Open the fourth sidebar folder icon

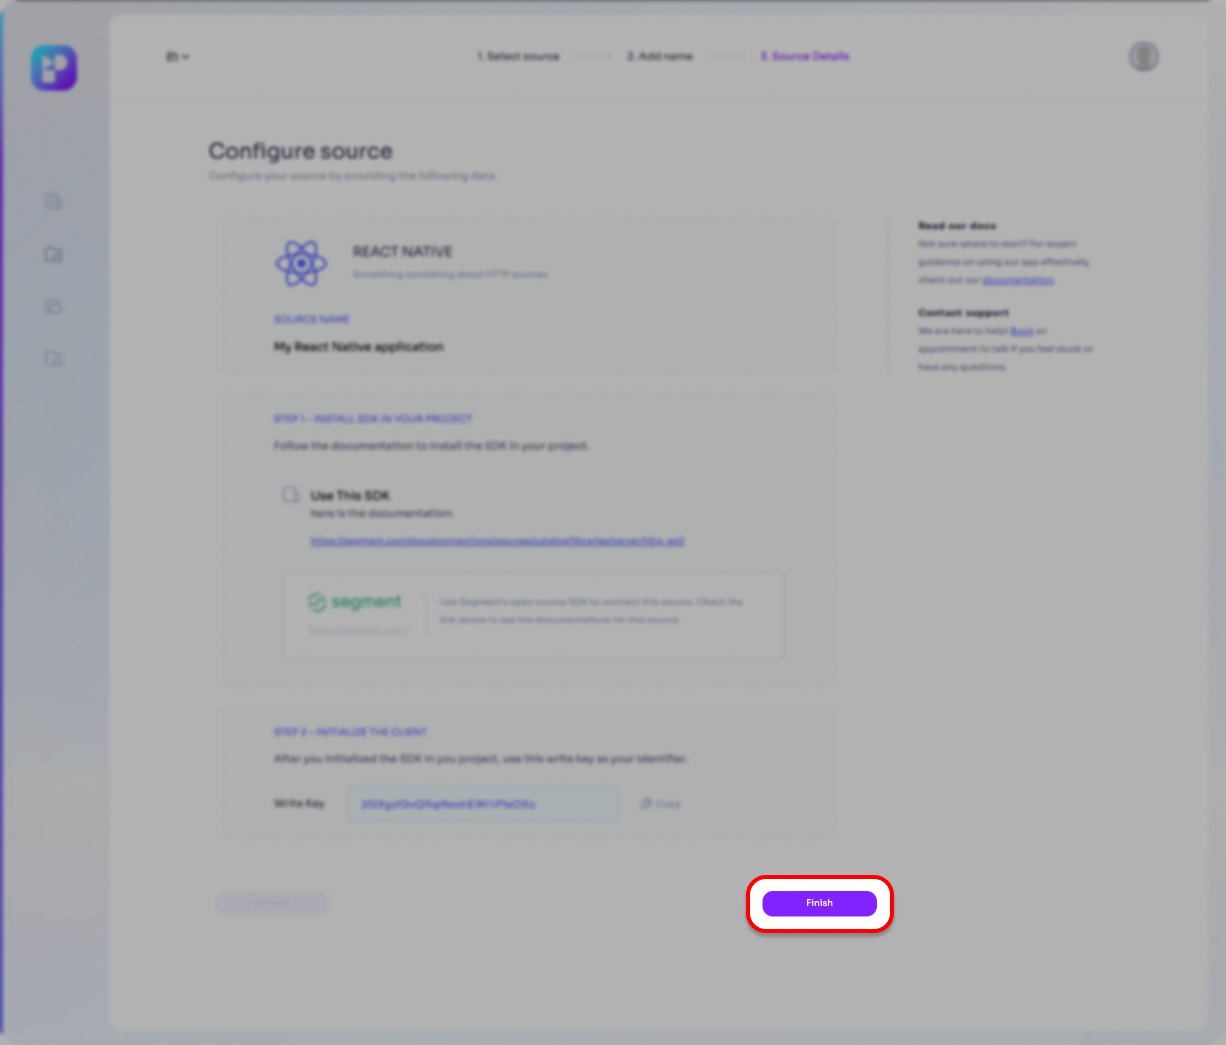click(x=54, y=359)
